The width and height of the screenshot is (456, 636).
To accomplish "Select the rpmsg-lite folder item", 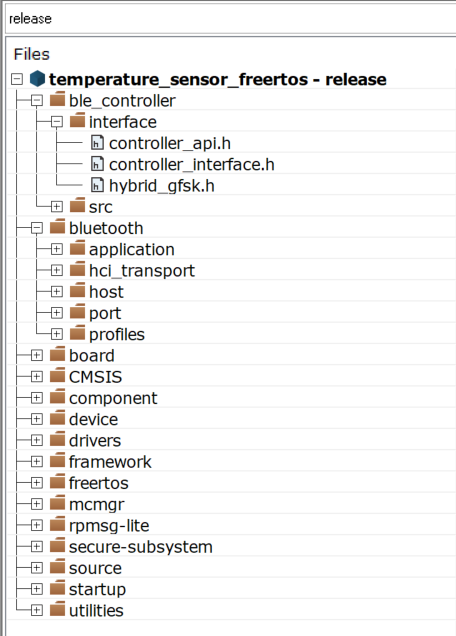I will (109, 526).
